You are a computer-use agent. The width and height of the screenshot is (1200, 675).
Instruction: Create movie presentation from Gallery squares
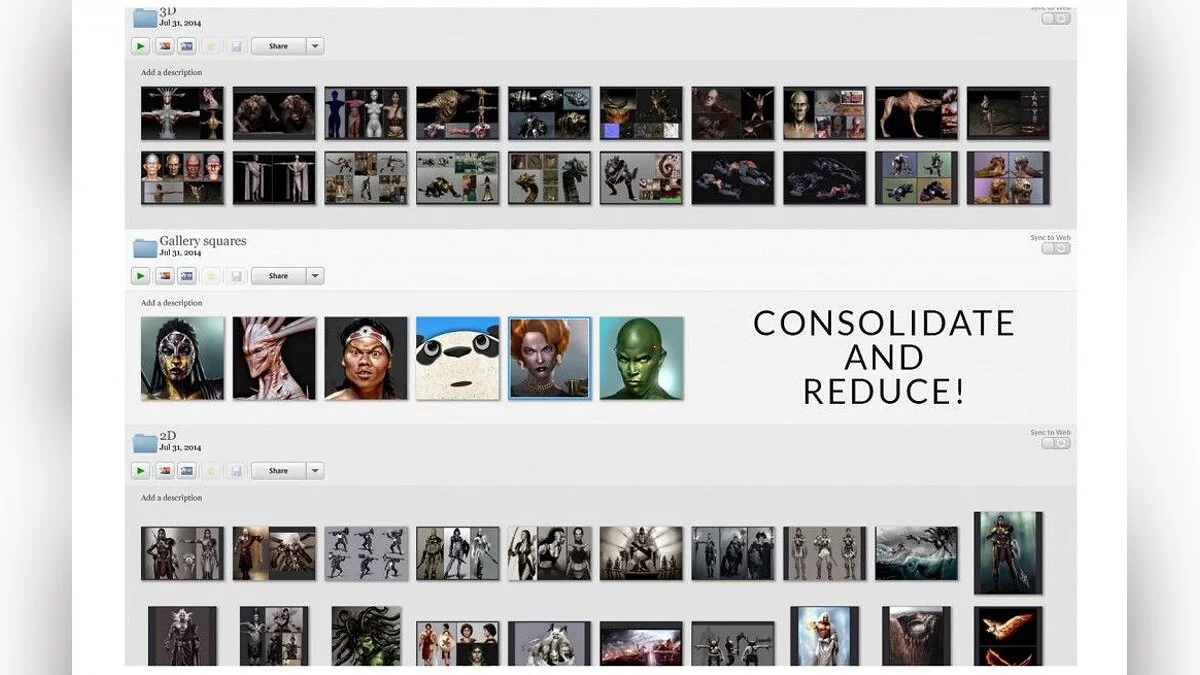[x=187, y=276]
